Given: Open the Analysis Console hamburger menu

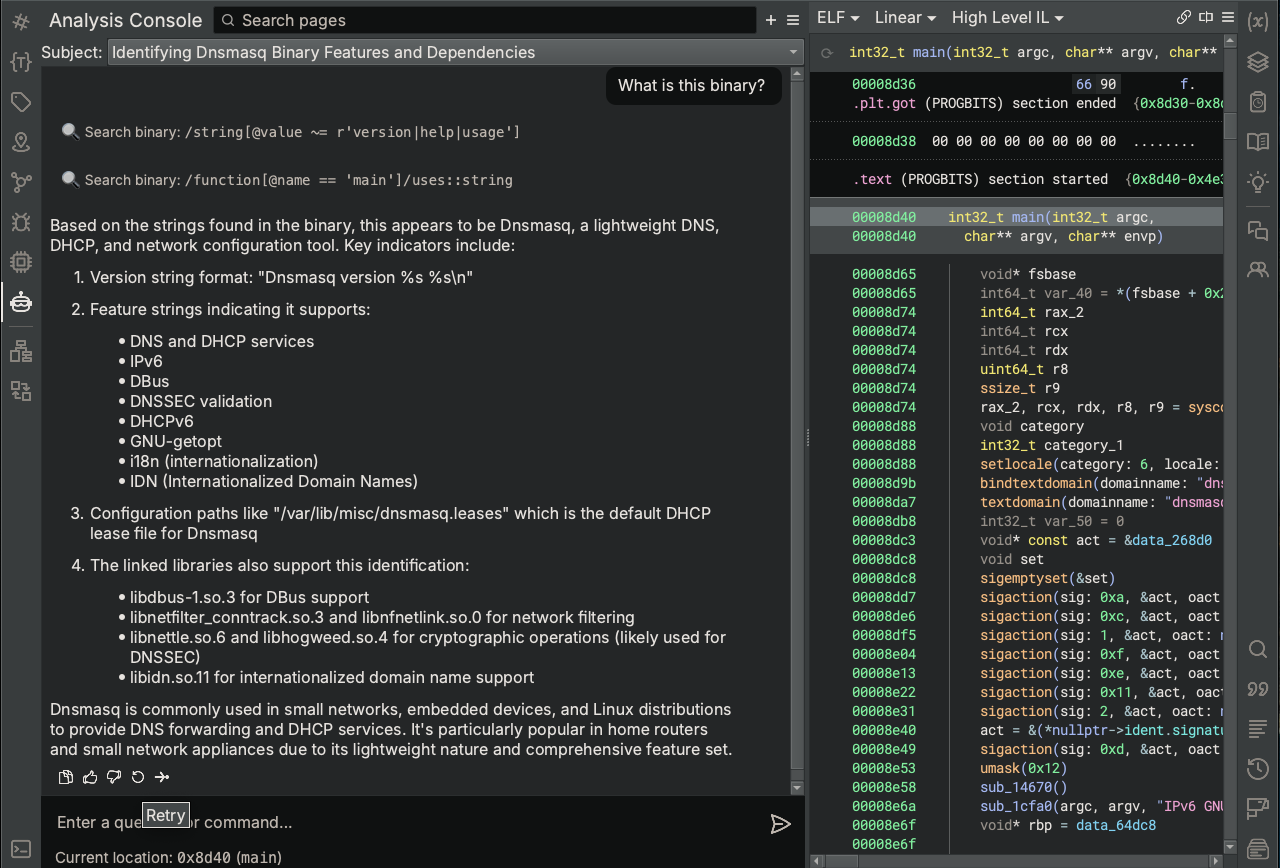Looking at the screenshot, I should coord(793,20).
